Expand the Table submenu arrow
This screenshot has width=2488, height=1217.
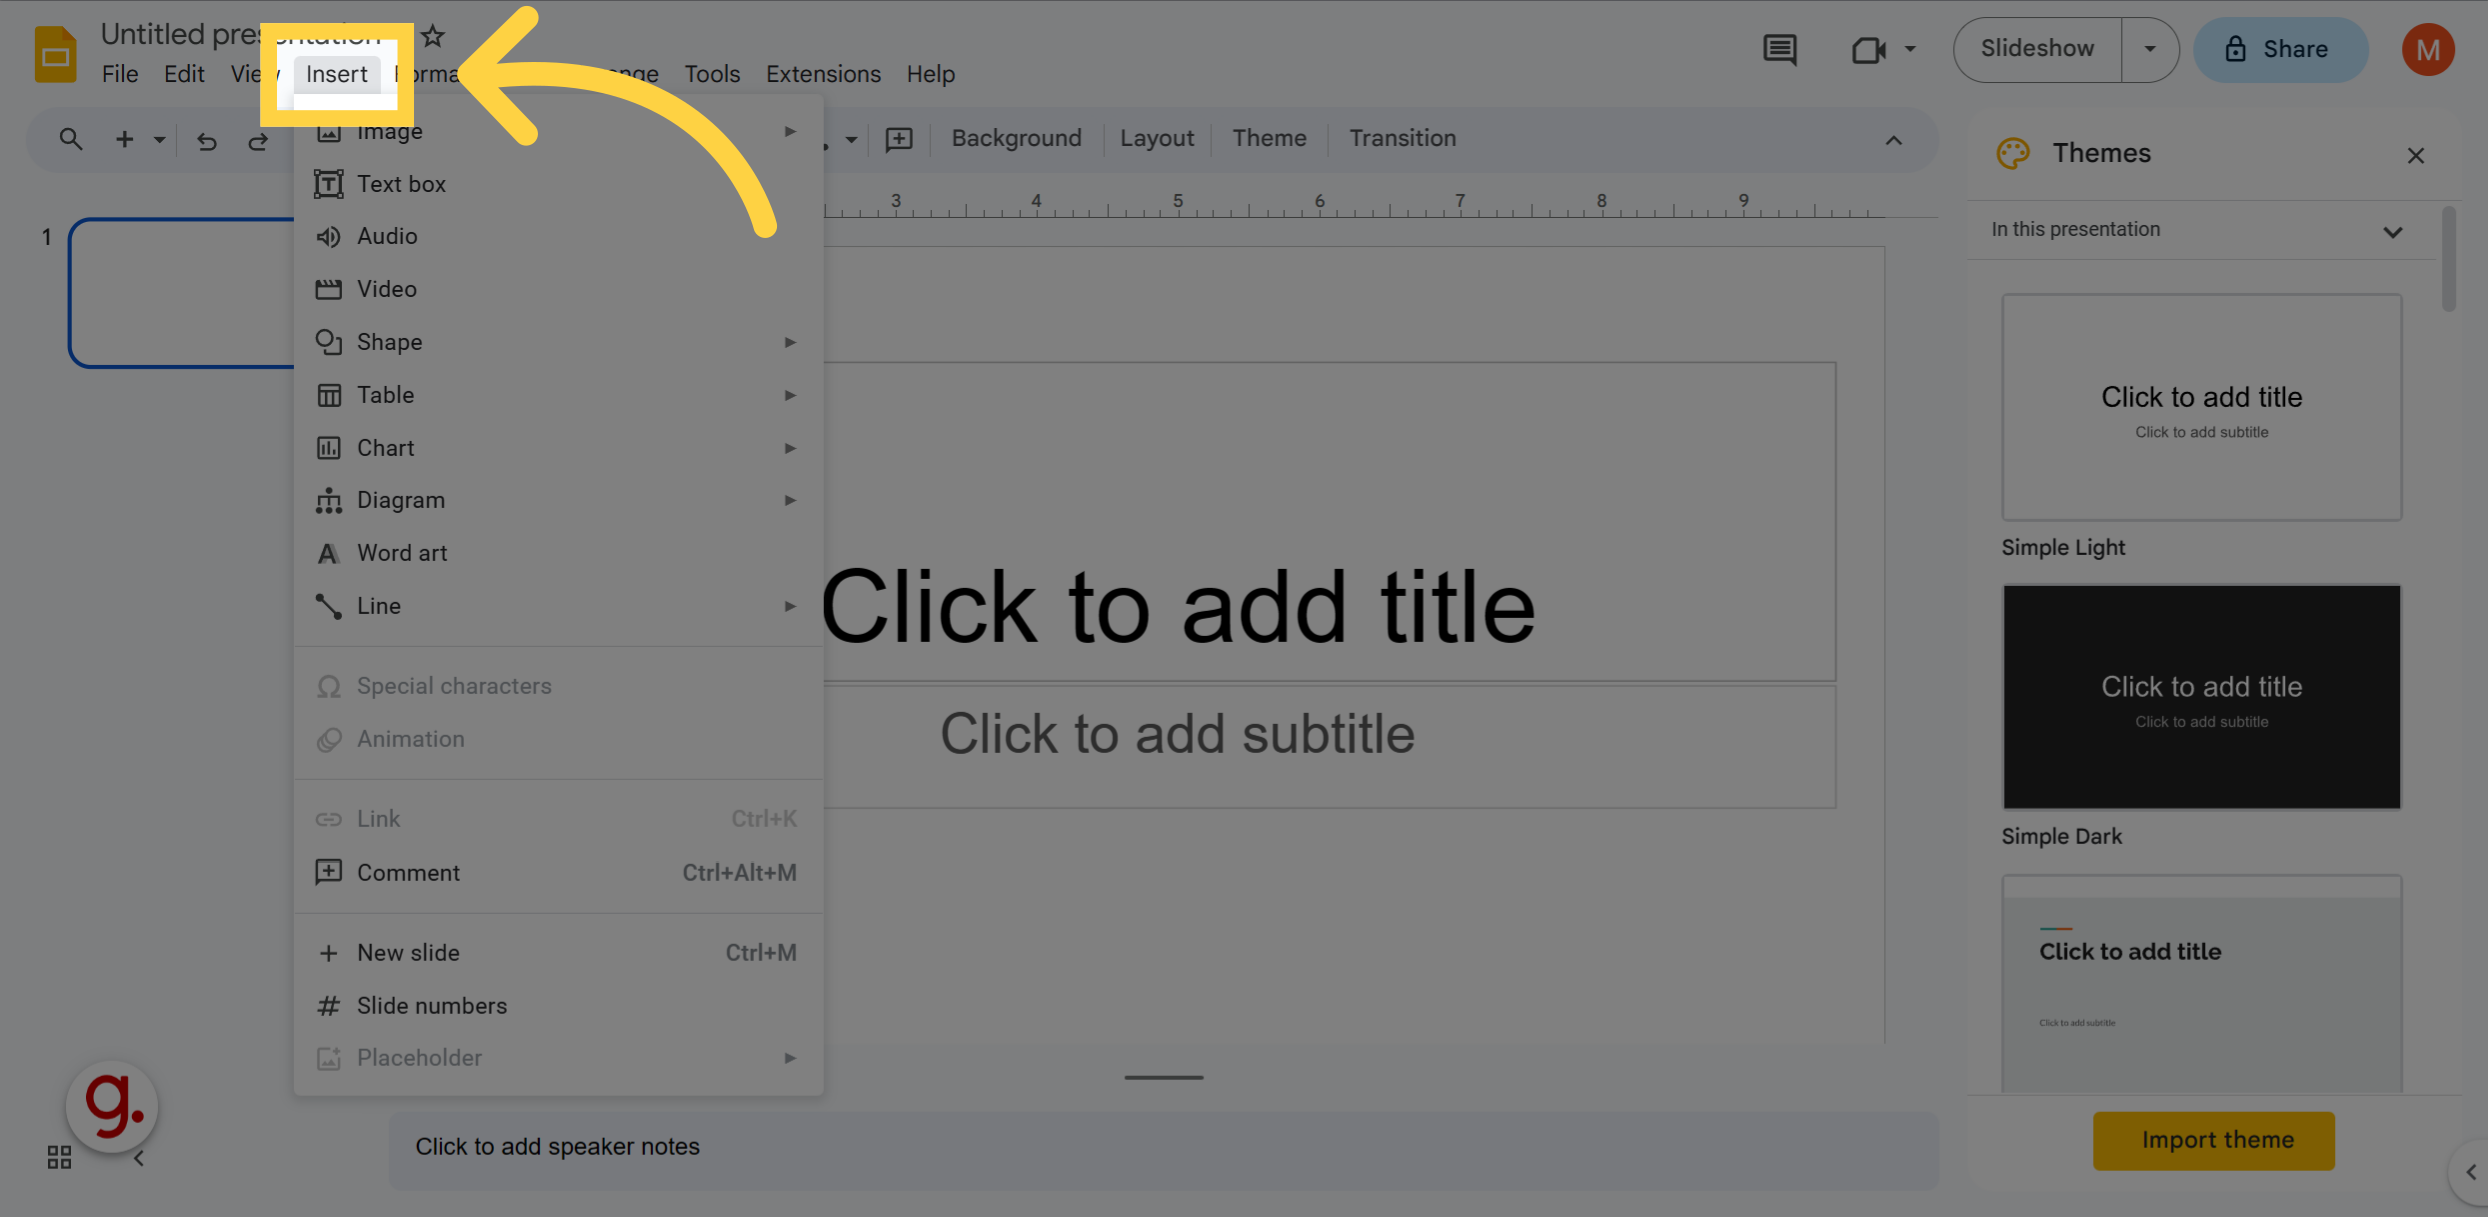tap(790, 394)
